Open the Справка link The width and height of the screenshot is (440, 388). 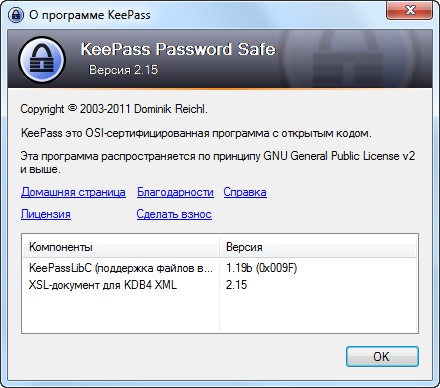click(x=245, y=192)
